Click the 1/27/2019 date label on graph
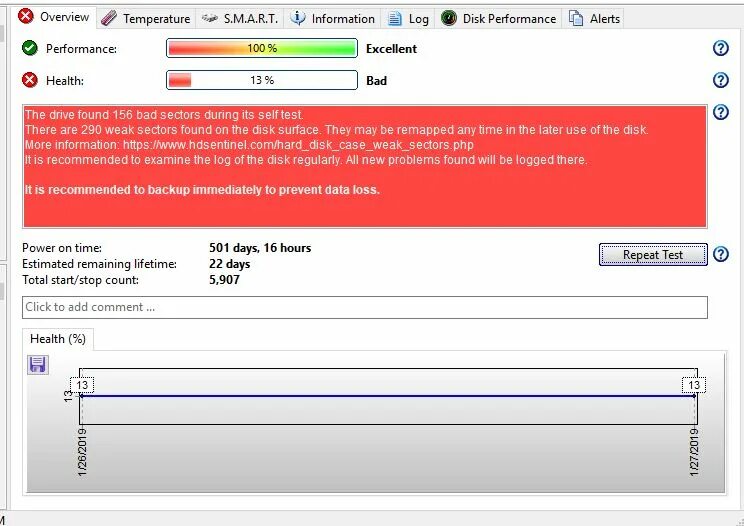 694,452
